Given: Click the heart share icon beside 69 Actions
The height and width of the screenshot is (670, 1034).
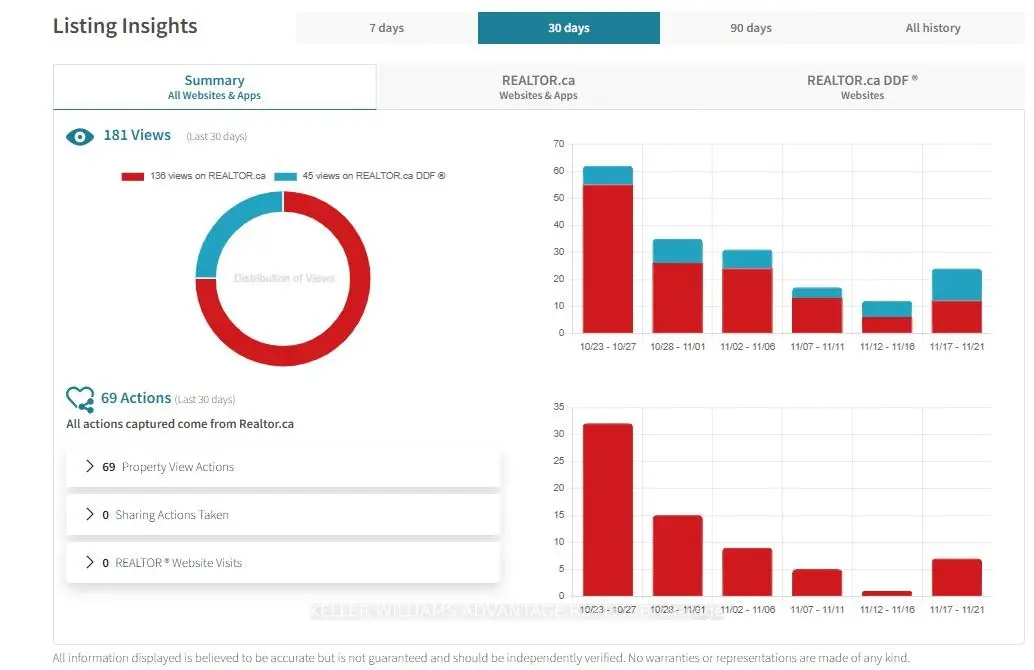Looking at the screenshot, I should pyautogui.click(x=80, y=400).
